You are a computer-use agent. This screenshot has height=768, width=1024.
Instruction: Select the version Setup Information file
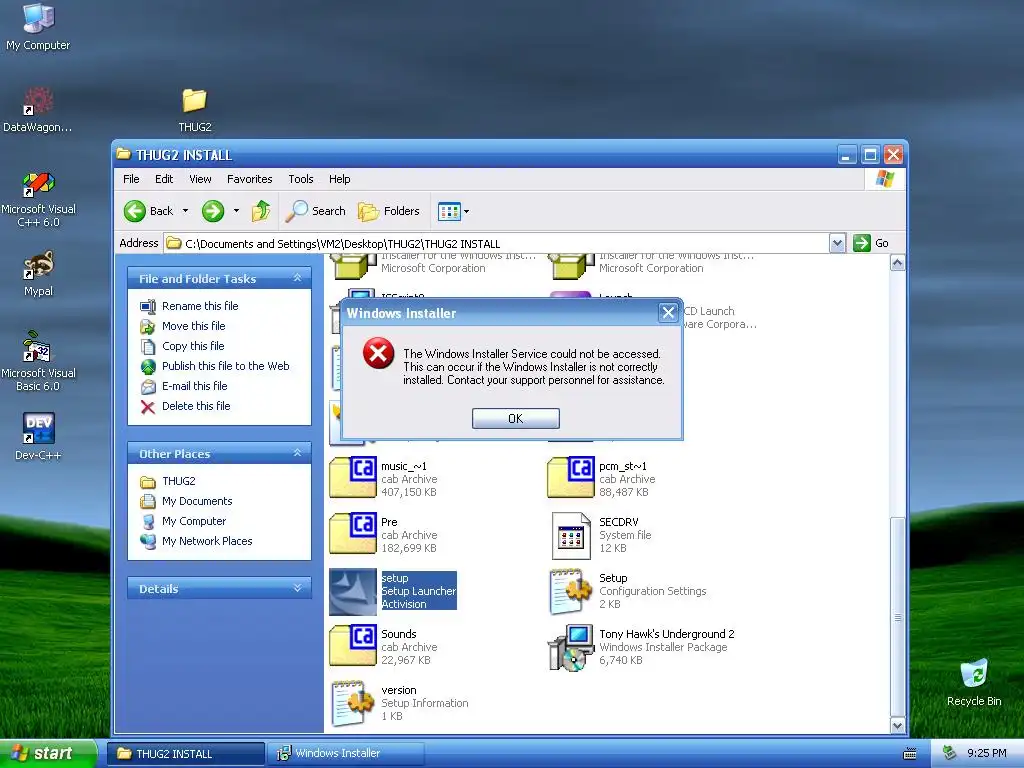[x=400, y=703]
